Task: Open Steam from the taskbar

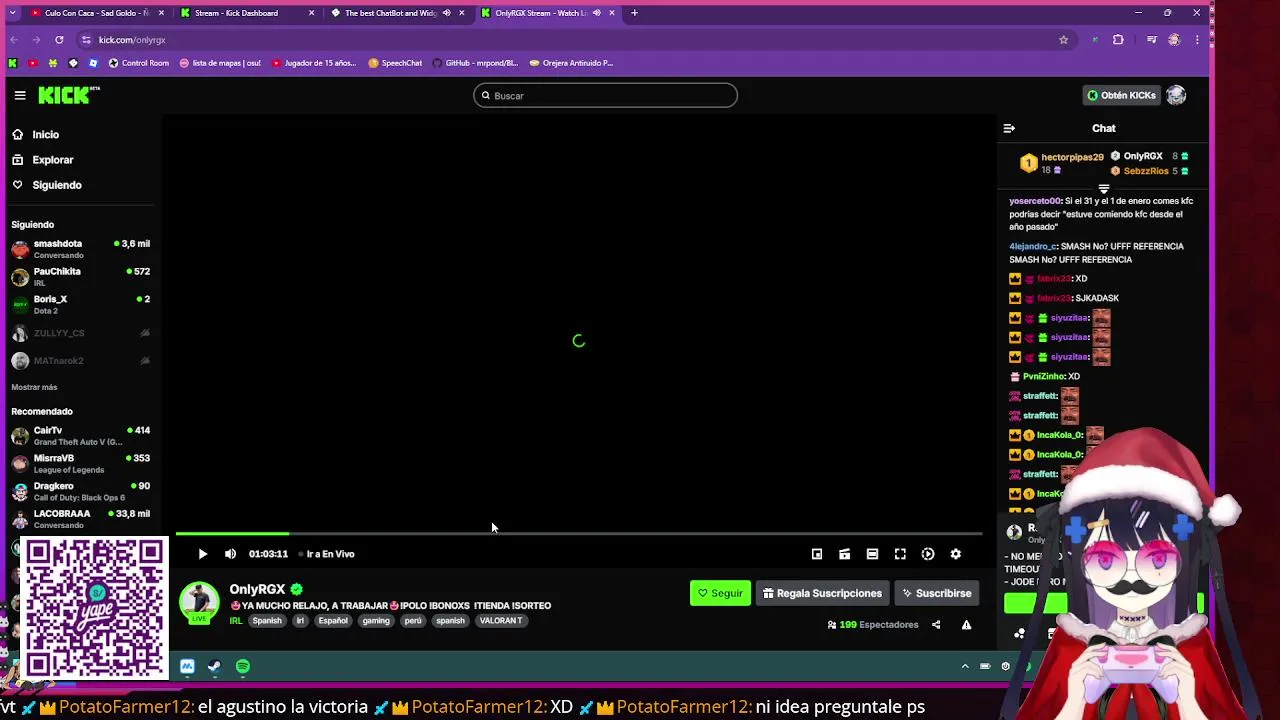Action: pos(214,666)
